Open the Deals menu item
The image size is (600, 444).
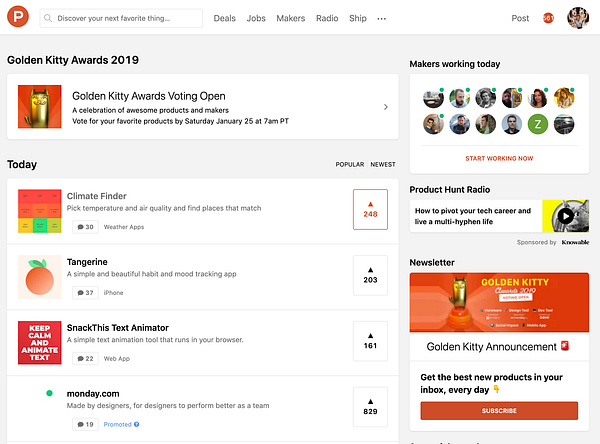point(224,18)
